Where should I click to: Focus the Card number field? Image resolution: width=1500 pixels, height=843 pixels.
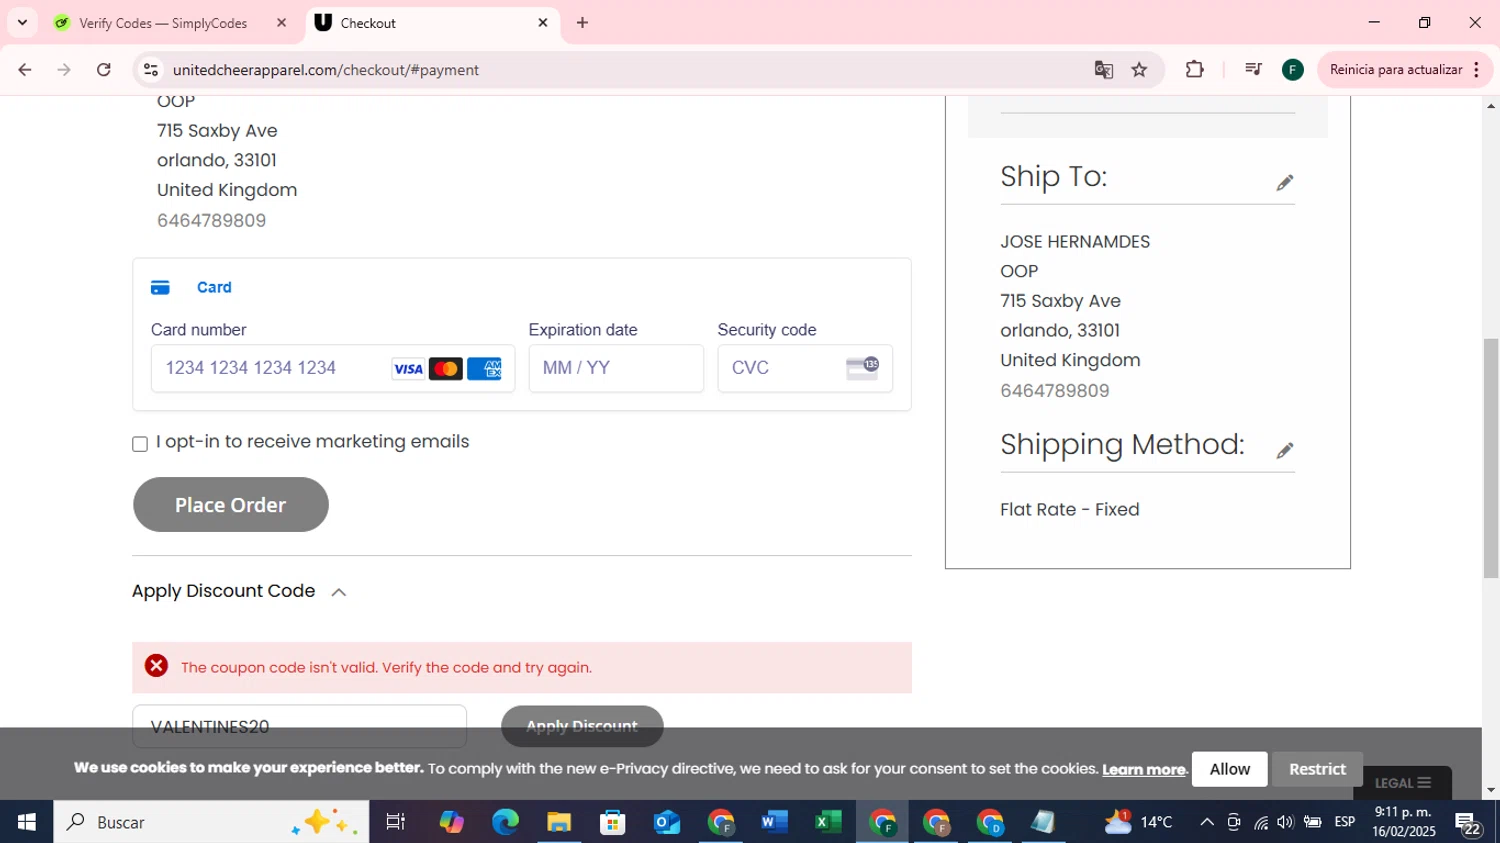pos(332,368)
